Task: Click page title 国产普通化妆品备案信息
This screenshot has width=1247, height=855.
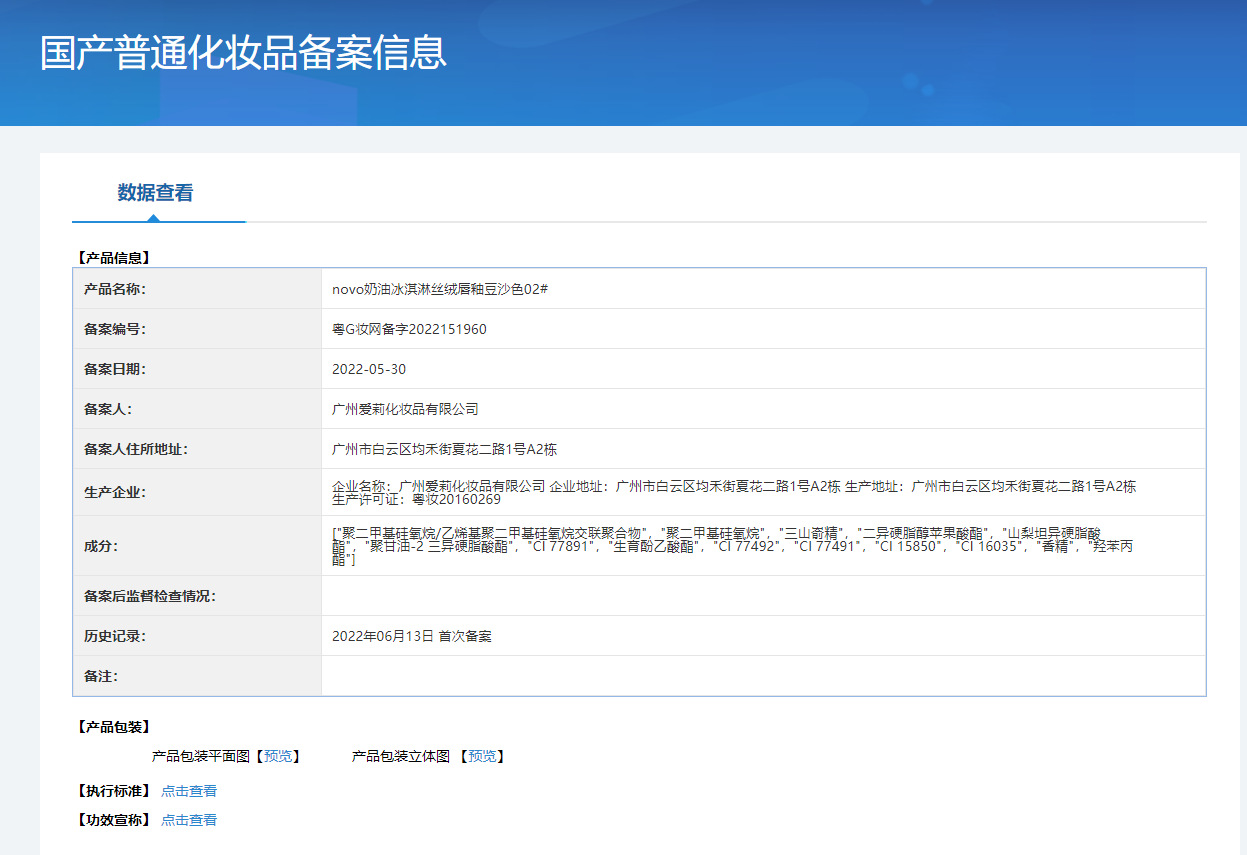Action: [243, 53]
